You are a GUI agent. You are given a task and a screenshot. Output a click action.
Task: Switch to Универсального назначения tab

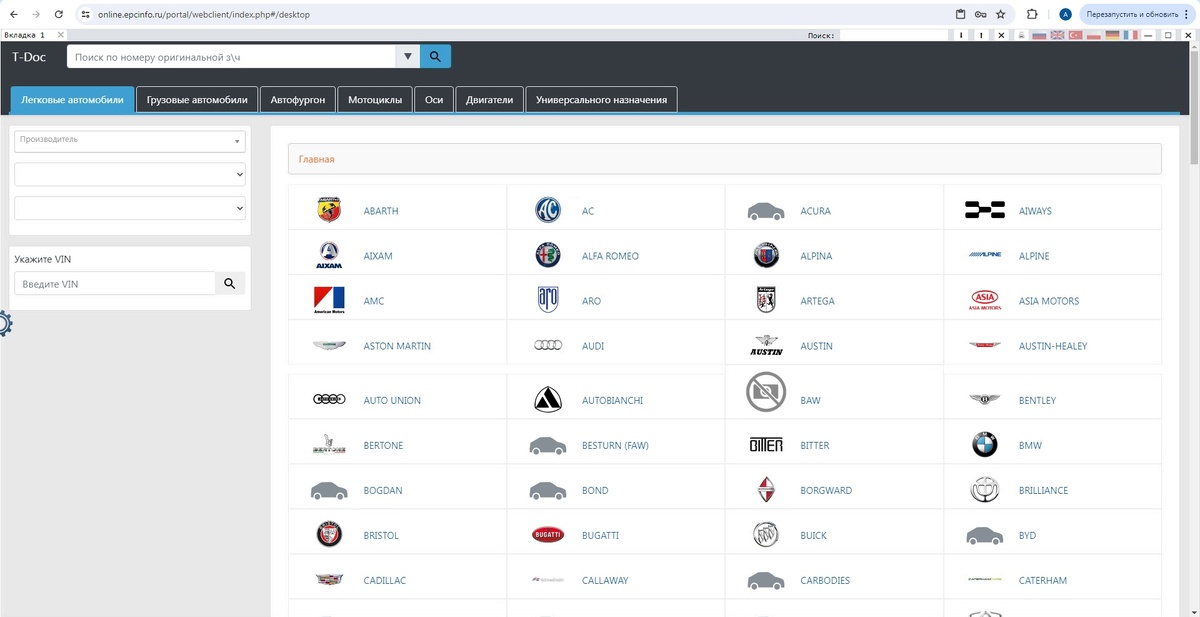point(602,100)
